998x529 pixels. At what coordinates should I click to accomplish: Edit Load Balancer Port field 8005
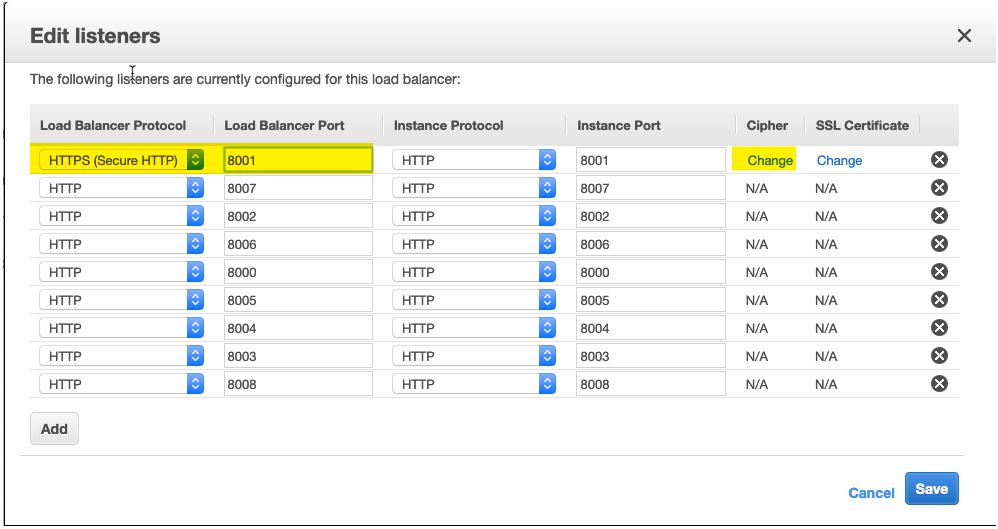tap(298, 300)
